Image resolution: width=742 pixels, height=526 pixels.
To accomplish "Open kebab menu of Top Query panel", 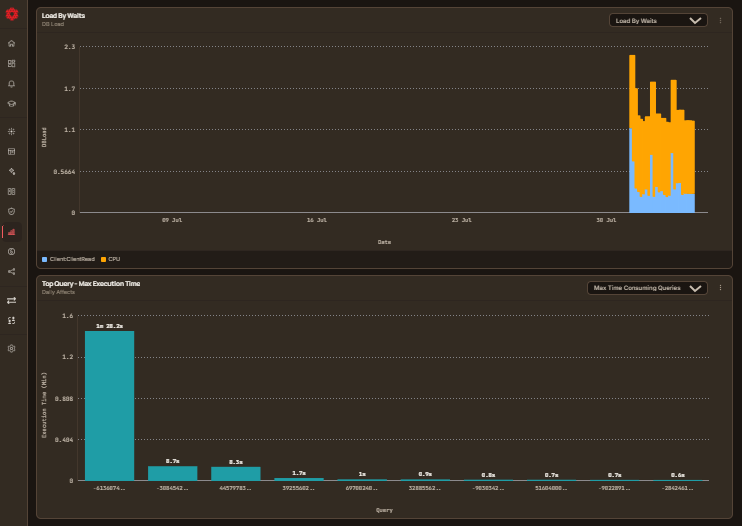I will click(720, 288).
